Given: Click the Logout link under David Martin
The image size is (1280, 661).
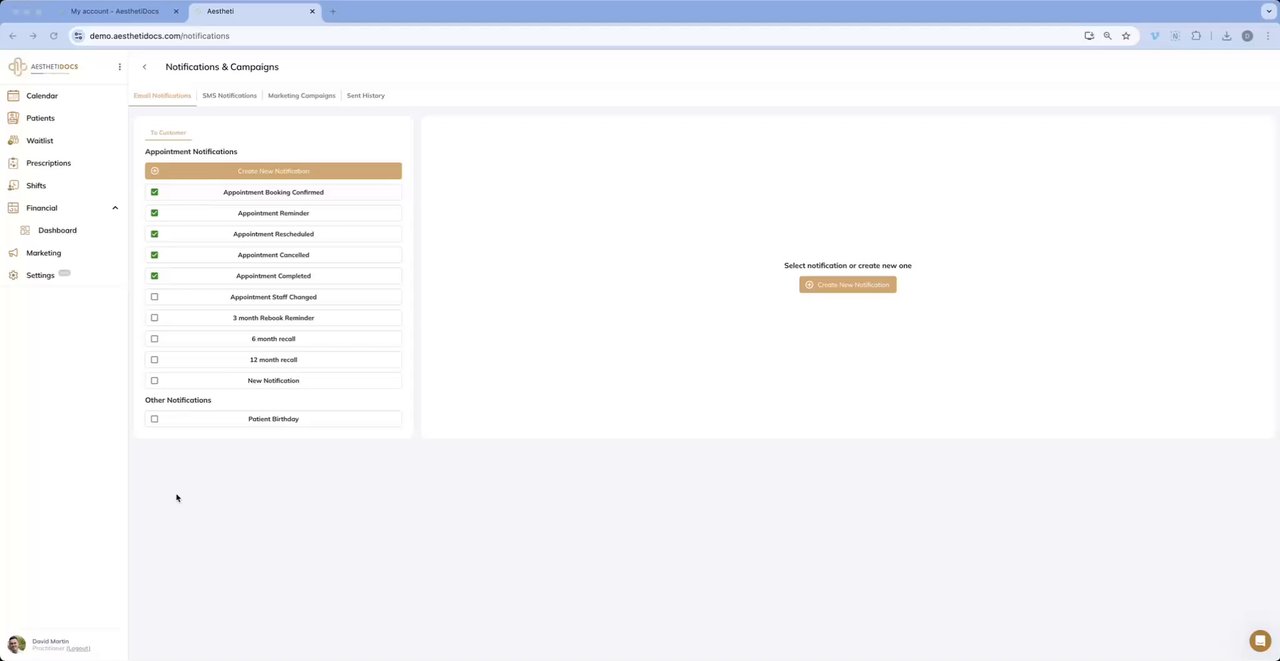Looking at the screenshot, I should tap(78, 648).
